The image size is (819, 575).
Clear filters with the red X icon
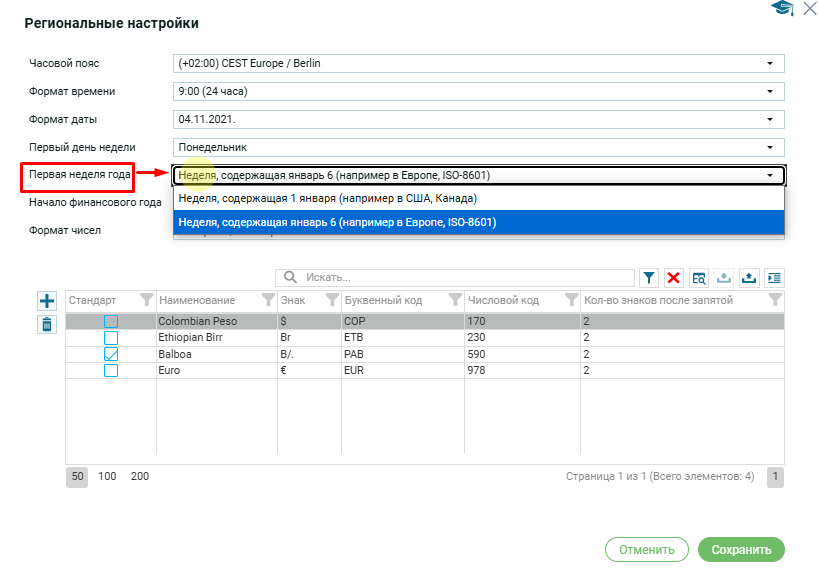pyautogui.click(x=674, y=277)
